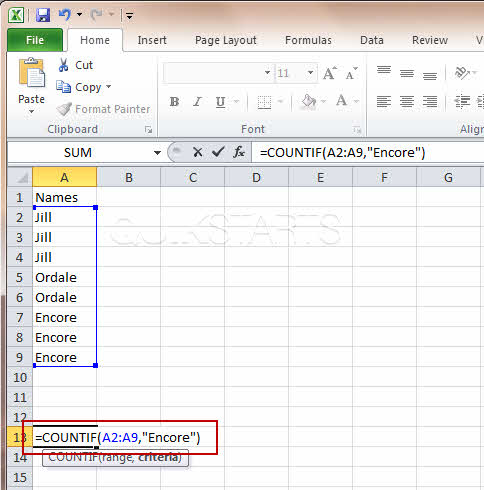Increase font size with the large A

pos(330,73)
